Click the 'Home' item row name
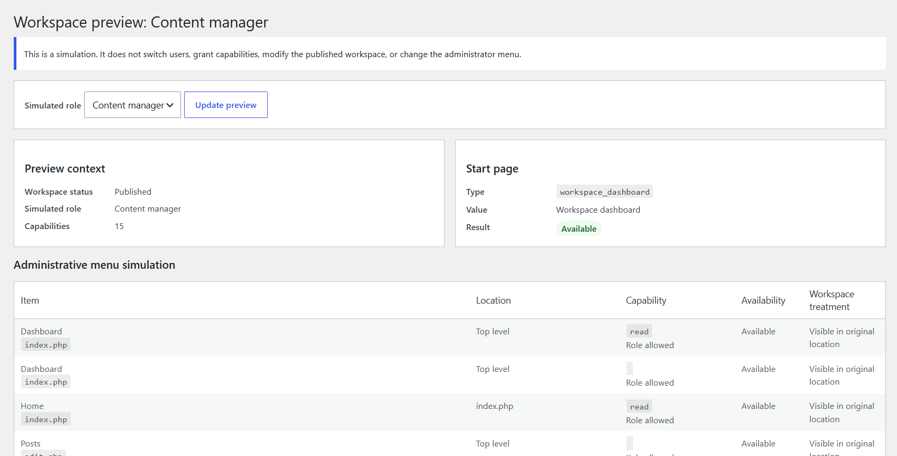Screen dimensions: 897x456 coord(32,406)
